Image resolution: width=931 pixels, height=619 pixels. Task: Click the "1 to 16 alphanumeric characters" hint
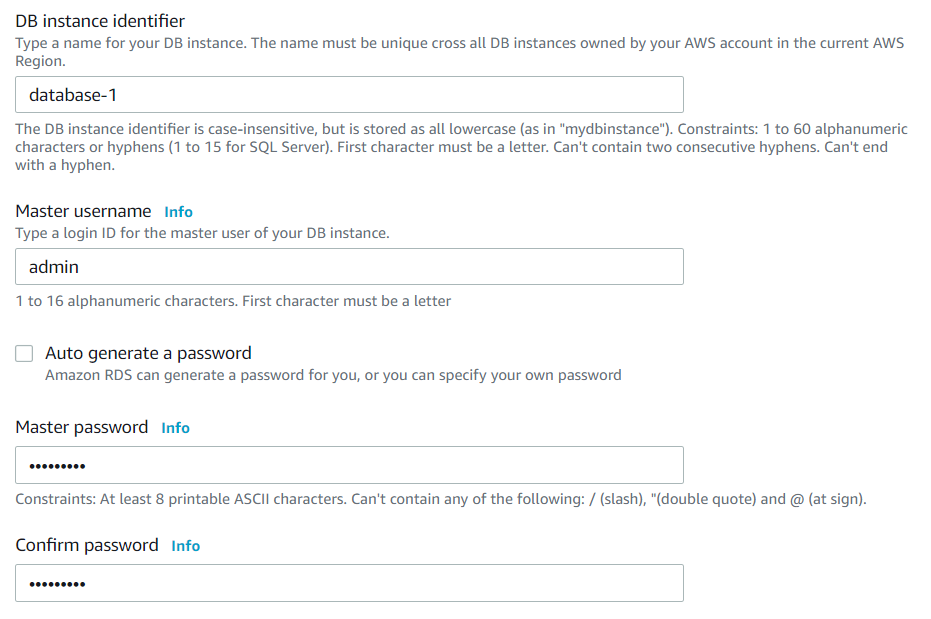233,301
